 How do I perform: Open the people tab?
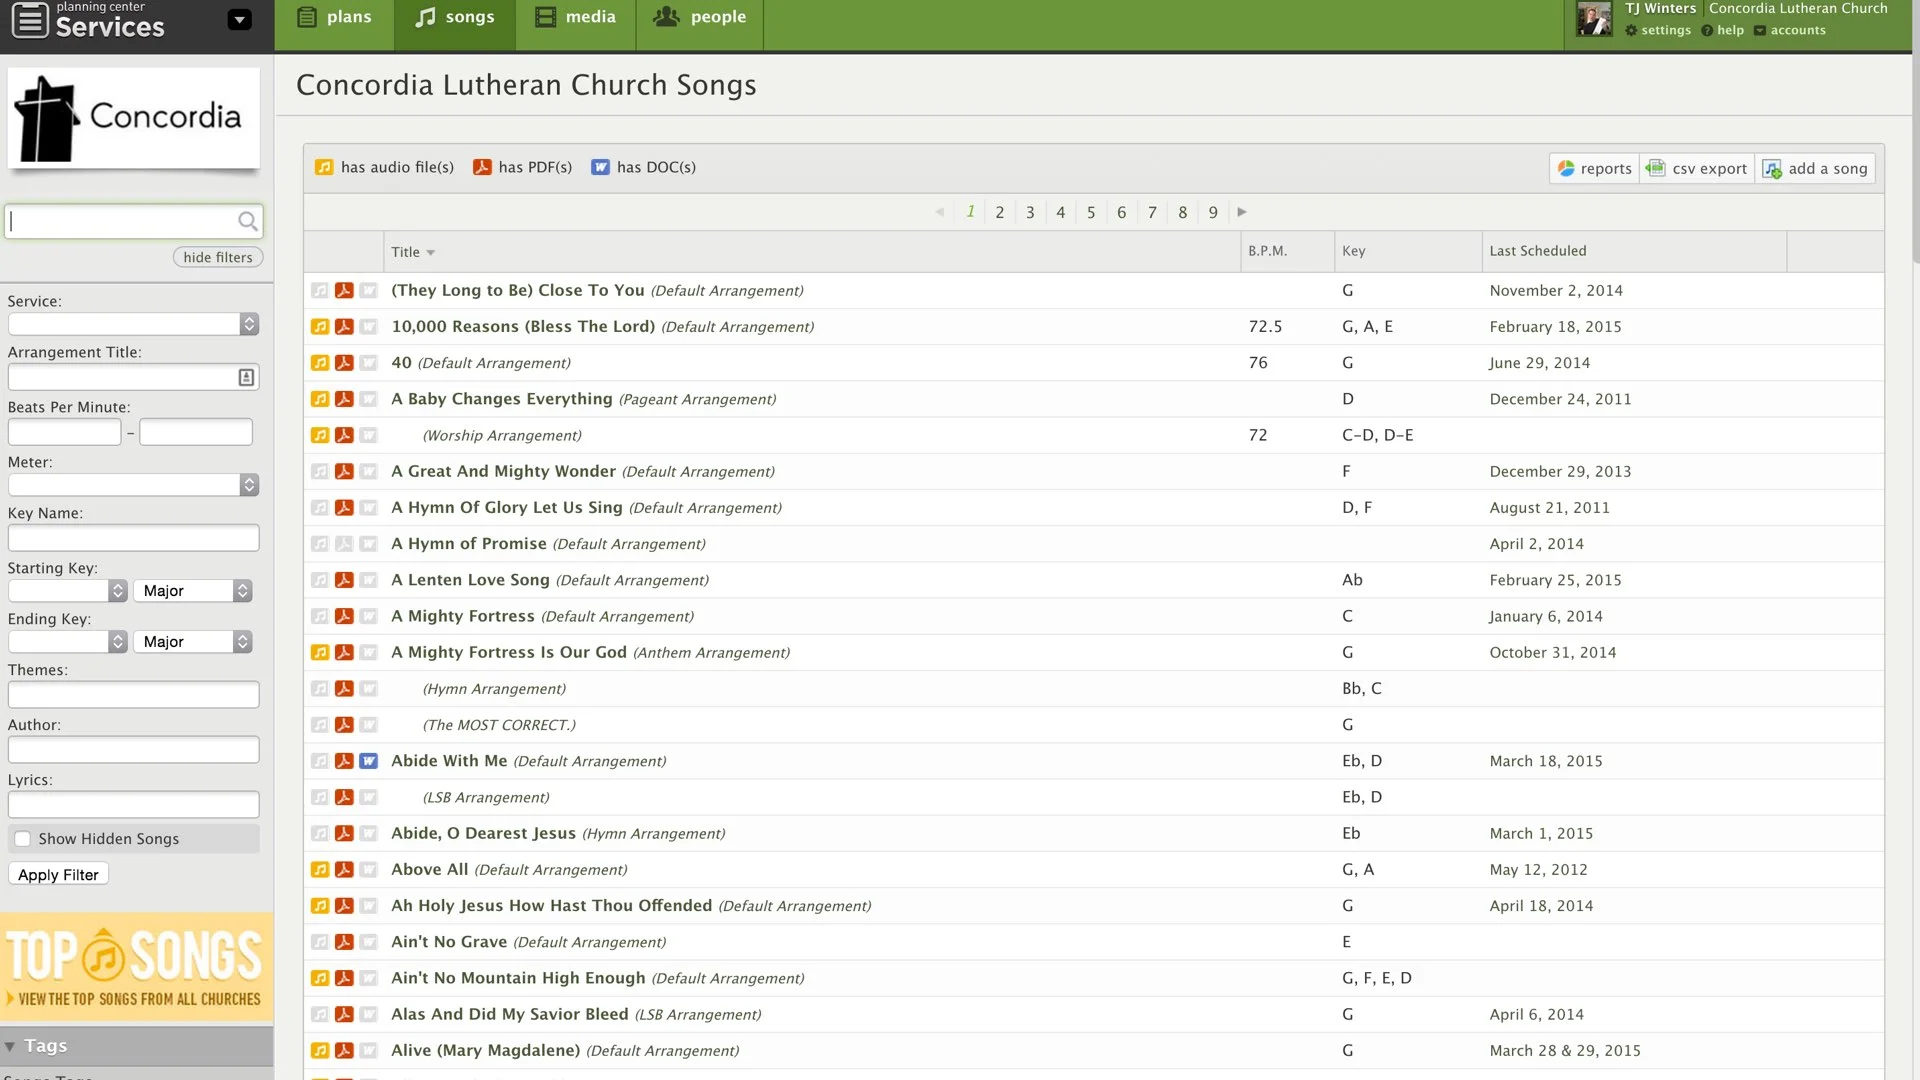(x=700, y=24)
